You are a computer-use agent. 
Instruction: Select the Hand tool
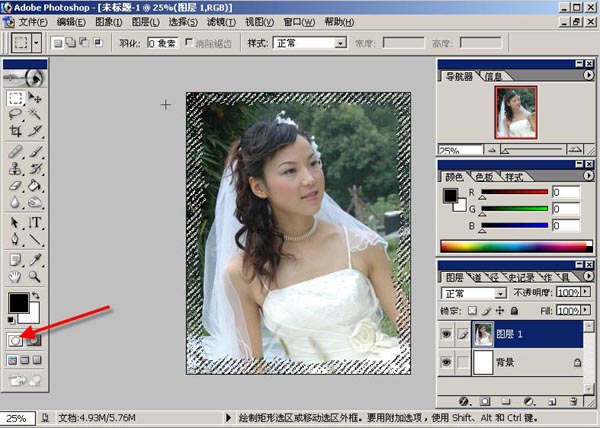click(x=15, y=276)
